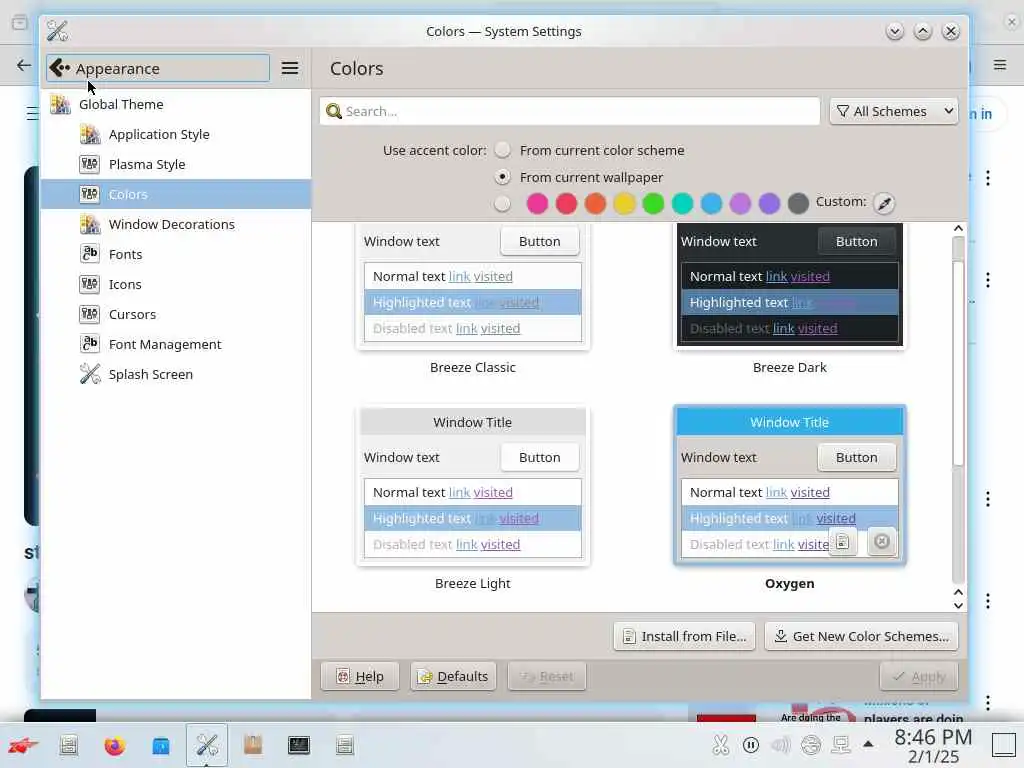Choose the pink accent color
1024x768 pixels.
[537, 203]
